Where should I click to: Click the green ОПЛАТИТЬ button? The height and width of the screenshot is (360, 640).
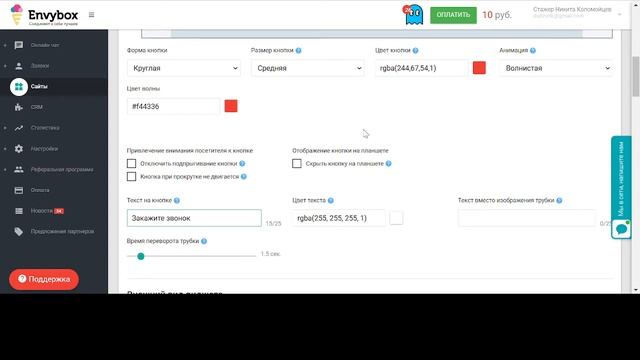tap(453, 15)
